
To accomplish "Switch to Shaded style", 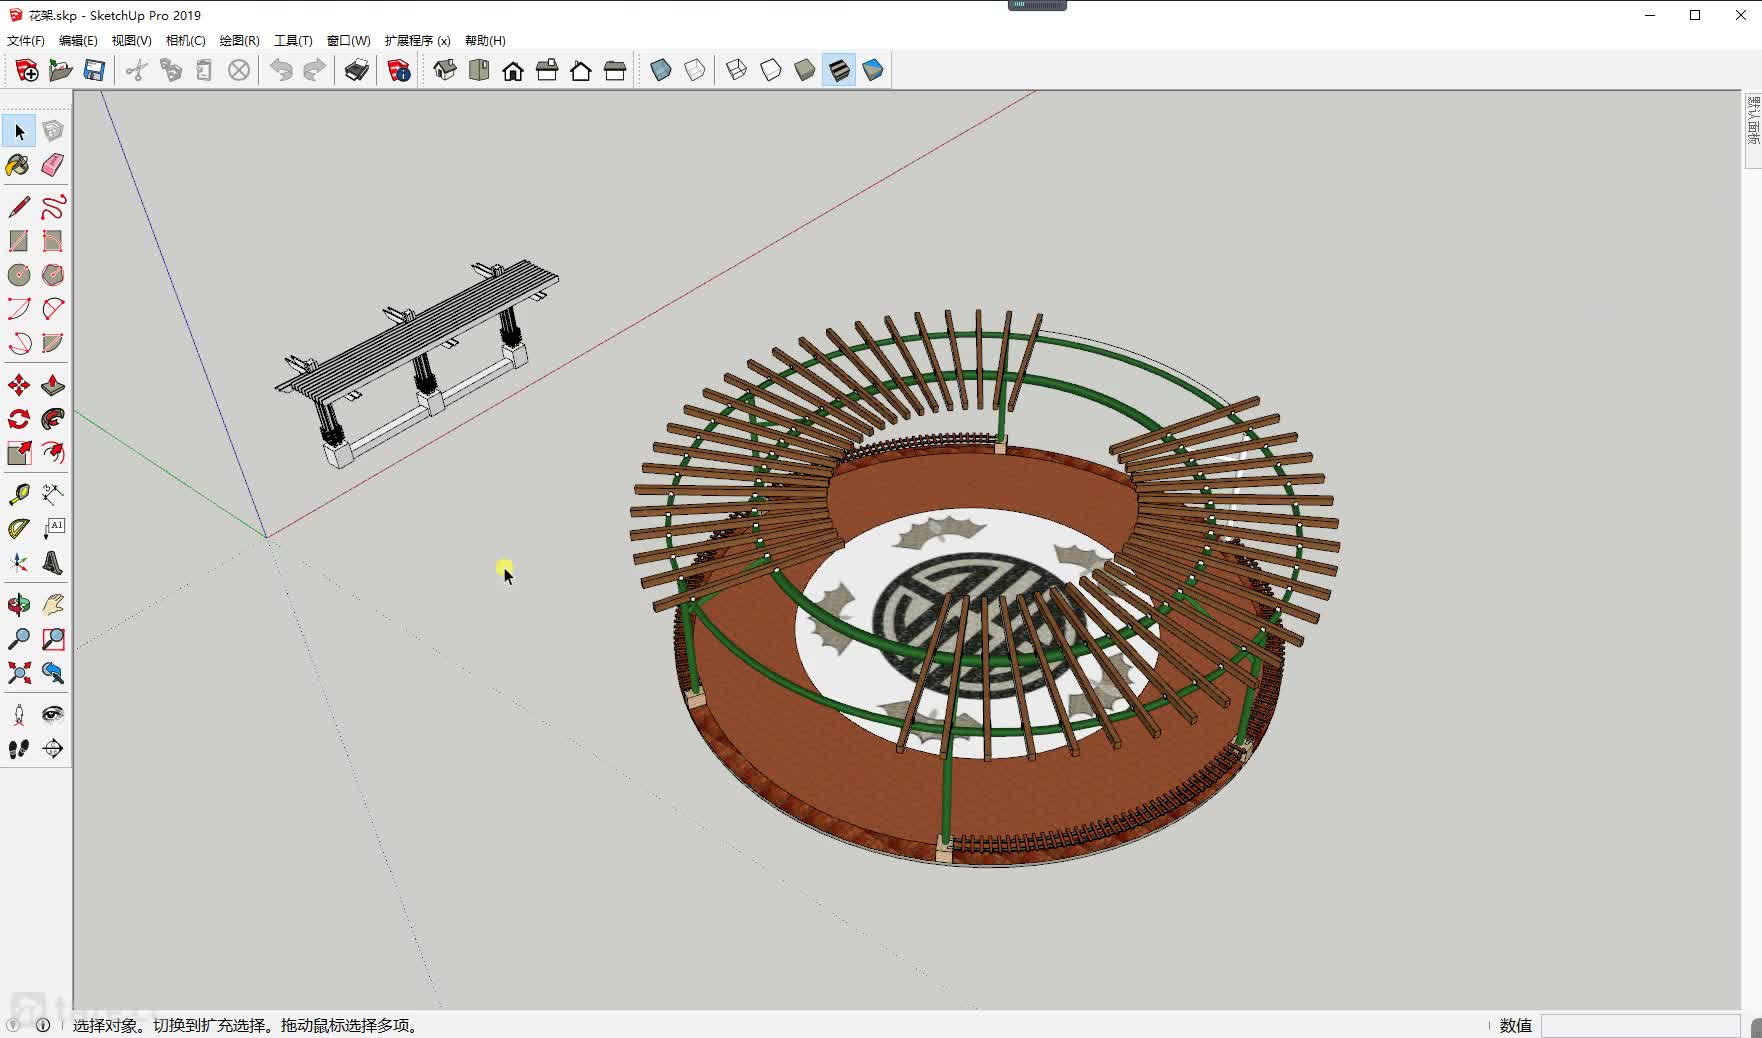I will (x=805, y=70).
